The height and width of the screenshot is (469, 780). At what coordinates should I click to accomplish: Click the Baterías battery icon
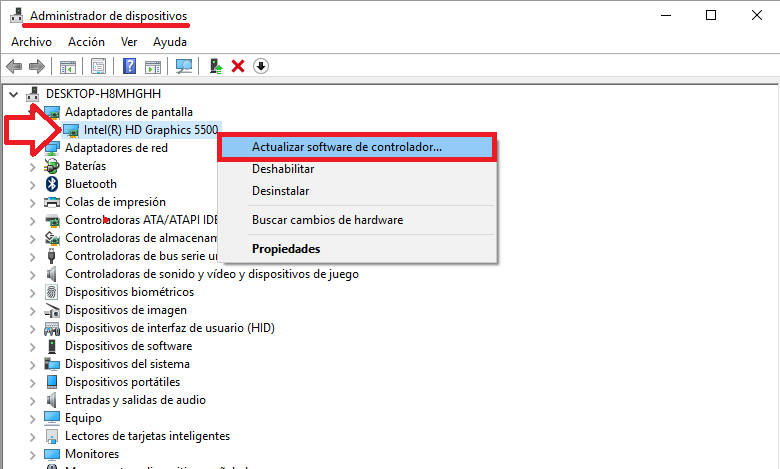coord(52,166)
